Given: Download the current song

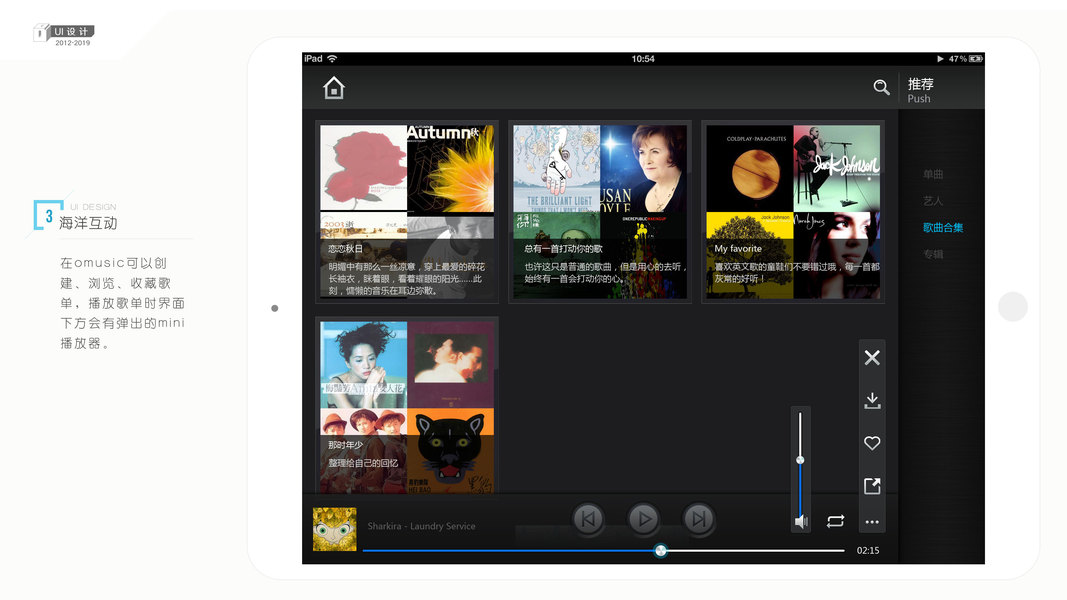Looking at the screenshot, I should pos(872,401).
